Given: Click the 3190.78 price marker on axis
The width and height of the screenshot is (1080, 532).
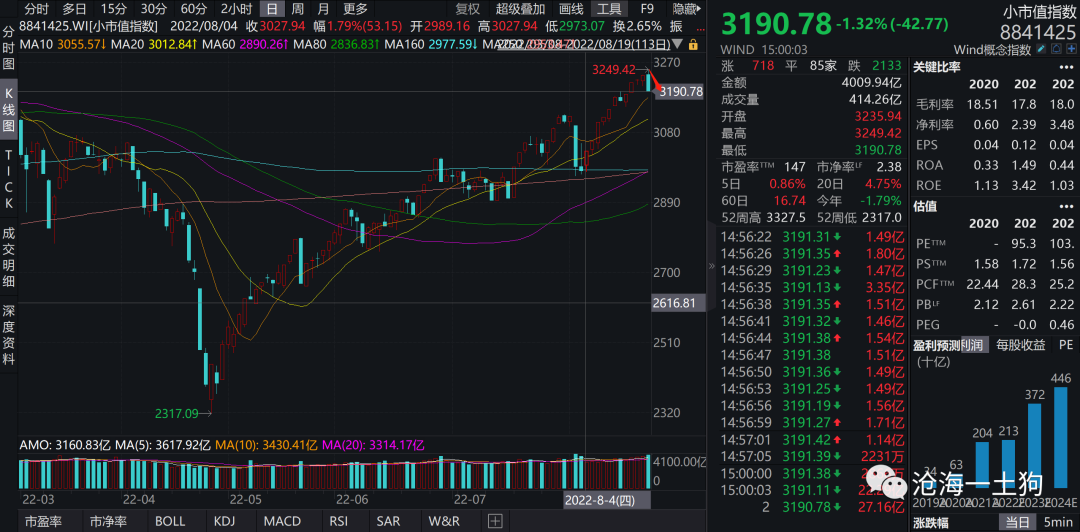Looking at the screenshot, I should (680, 91).
